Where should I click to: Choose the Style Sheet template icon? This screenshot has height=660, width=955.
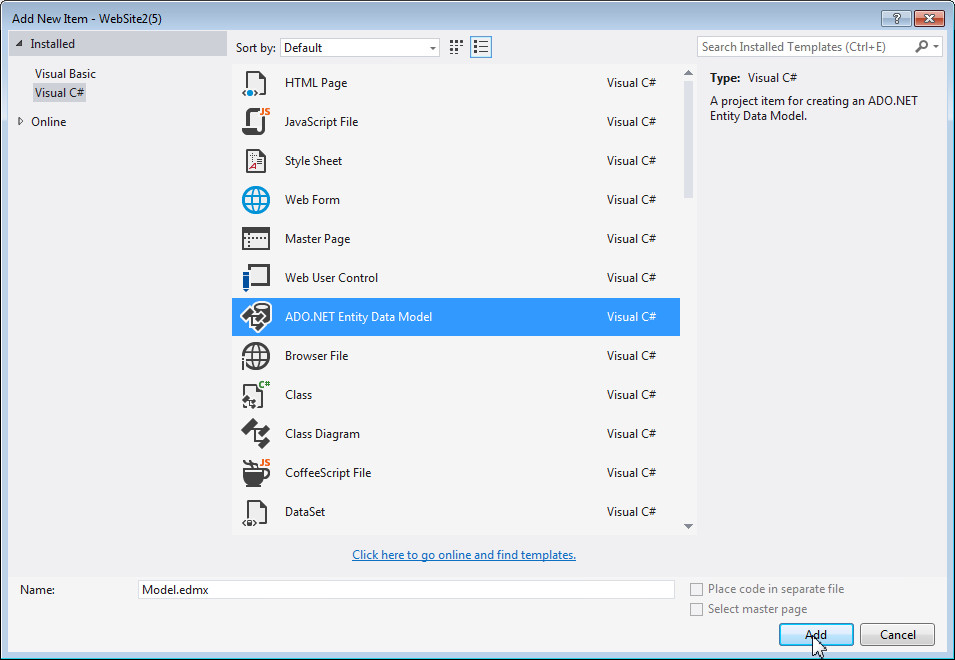point(256,160)
